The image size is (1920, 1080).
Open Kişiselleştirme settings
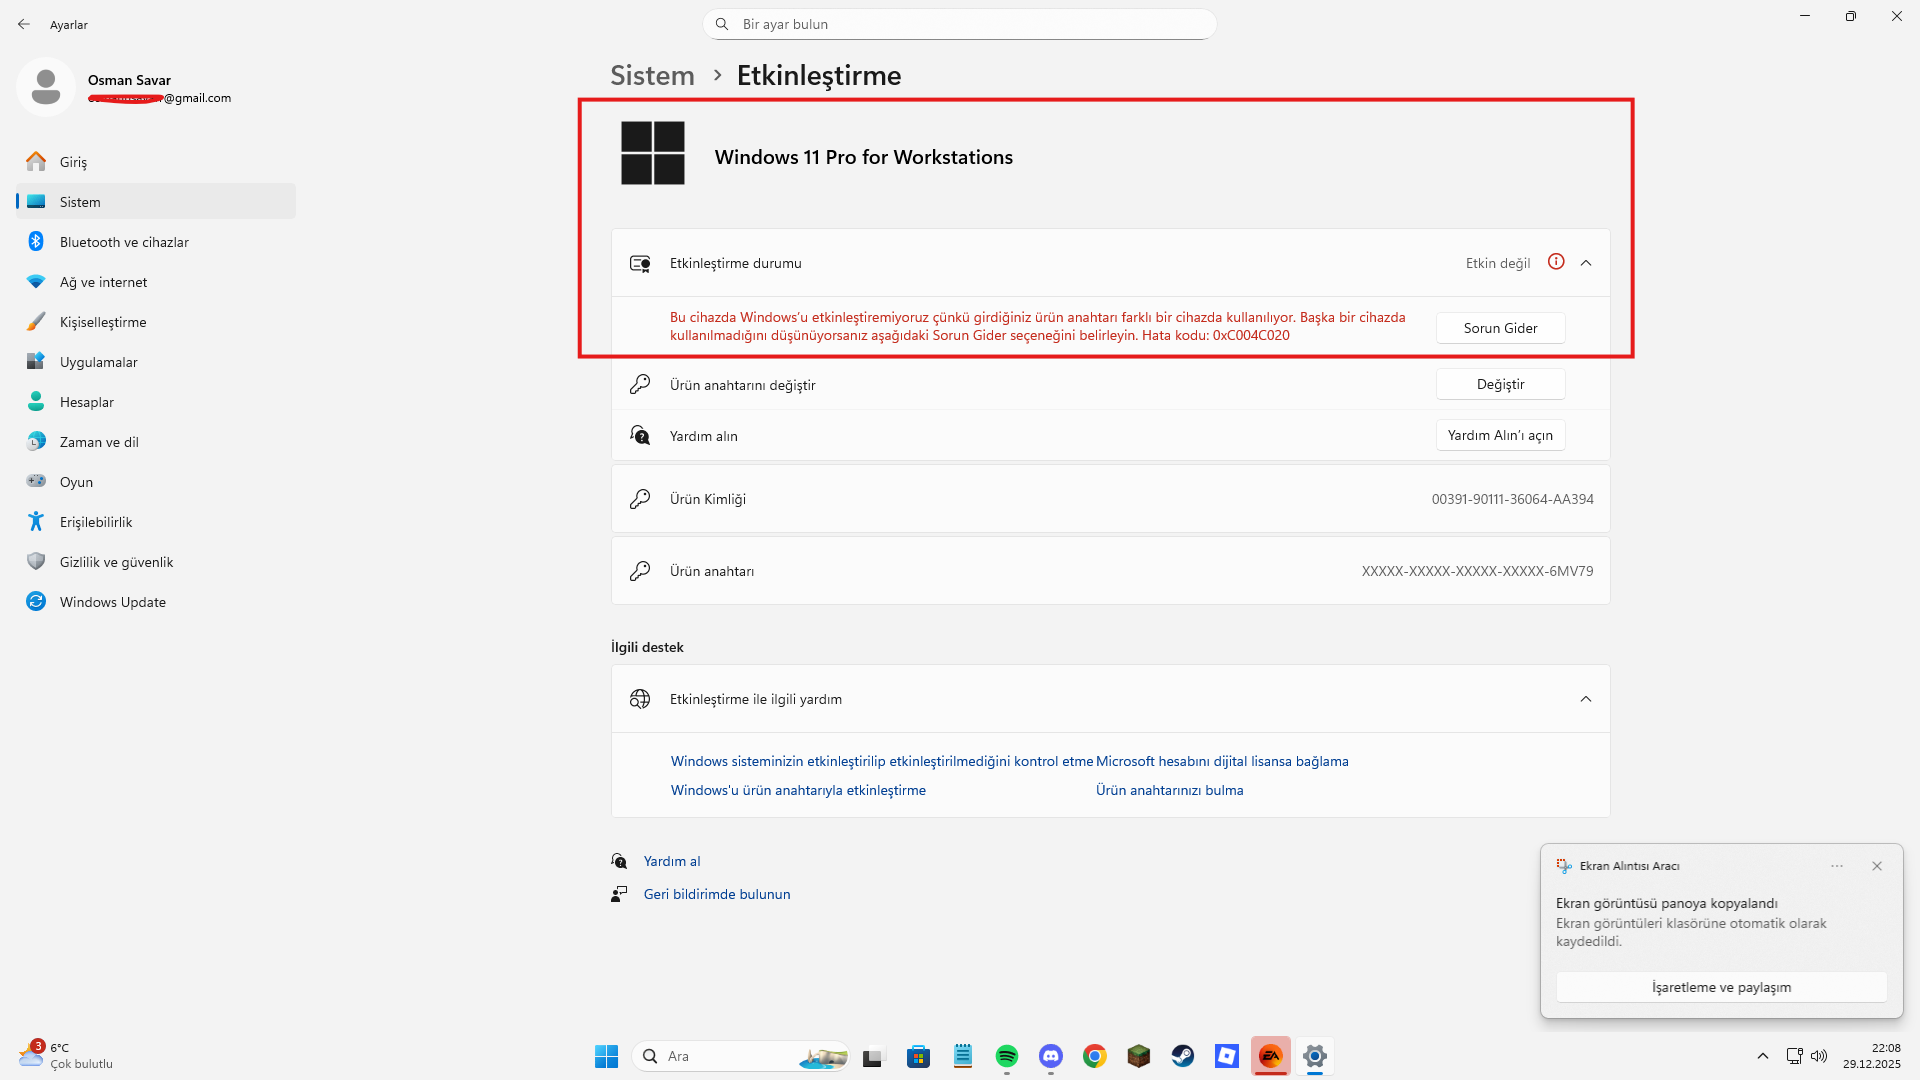[156, 322]
